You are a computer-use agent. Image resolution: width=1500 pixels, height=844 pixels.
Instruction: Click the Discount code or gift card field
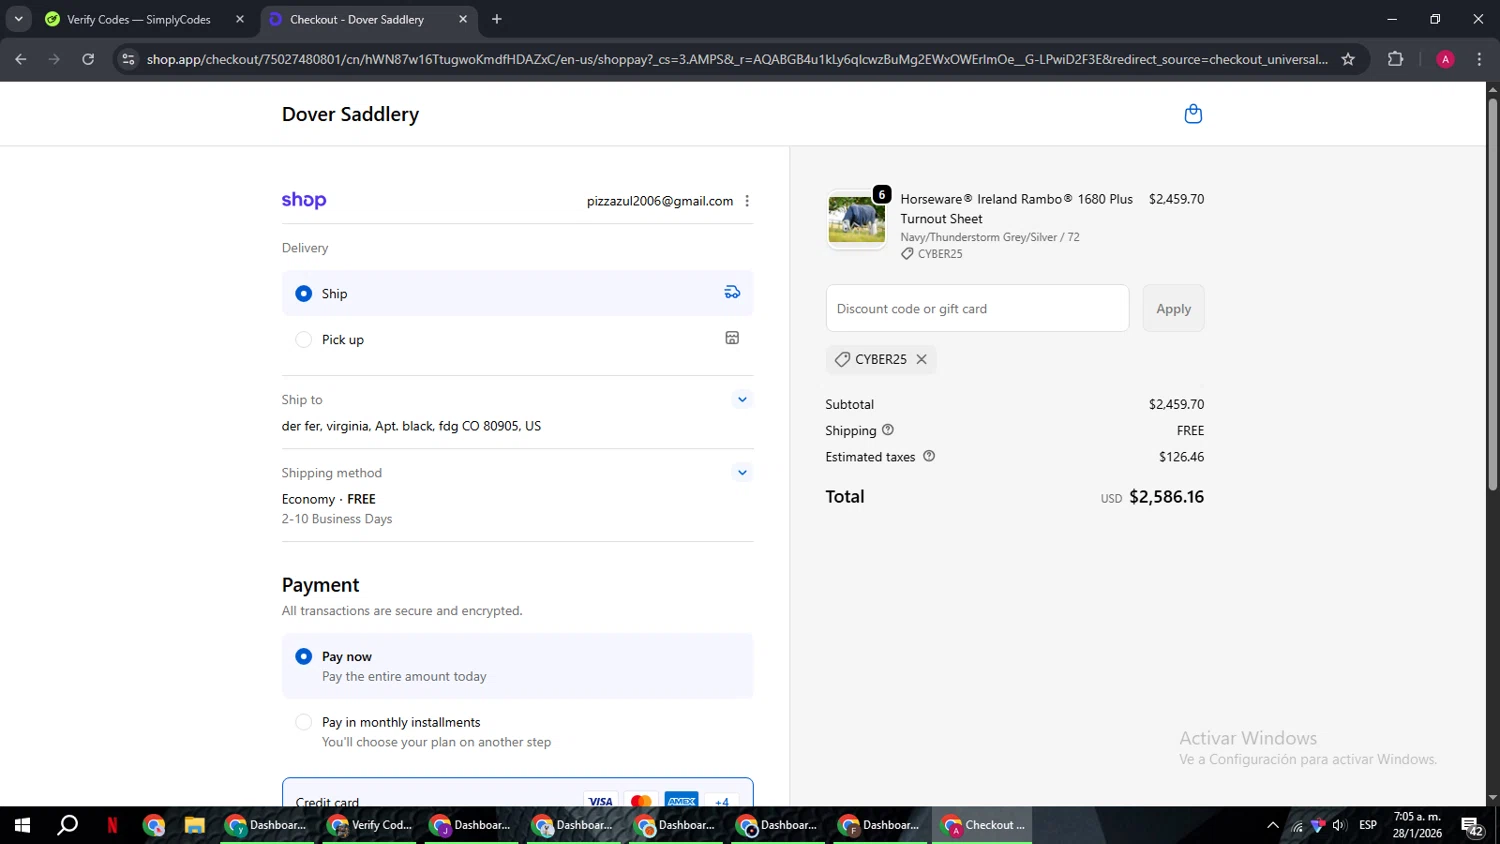pos(977,309)
